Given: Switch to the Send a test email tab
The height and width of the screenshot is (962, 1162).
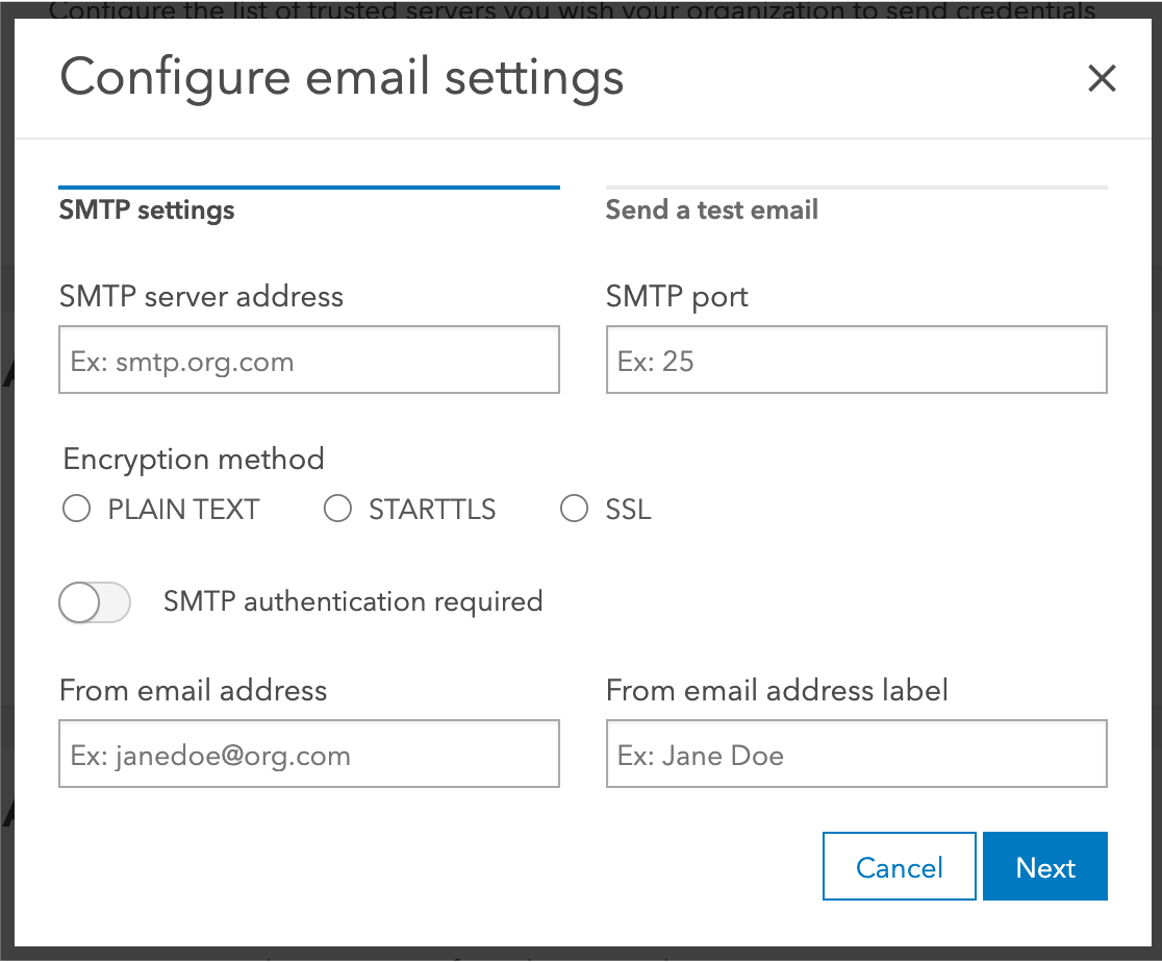Looking at the screenshot, I should point(712,209).
